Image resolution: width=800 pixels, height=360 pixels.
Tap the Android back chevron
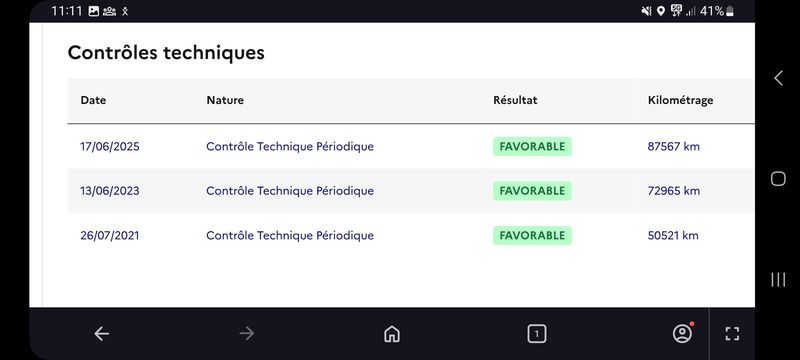pos(778,78)
